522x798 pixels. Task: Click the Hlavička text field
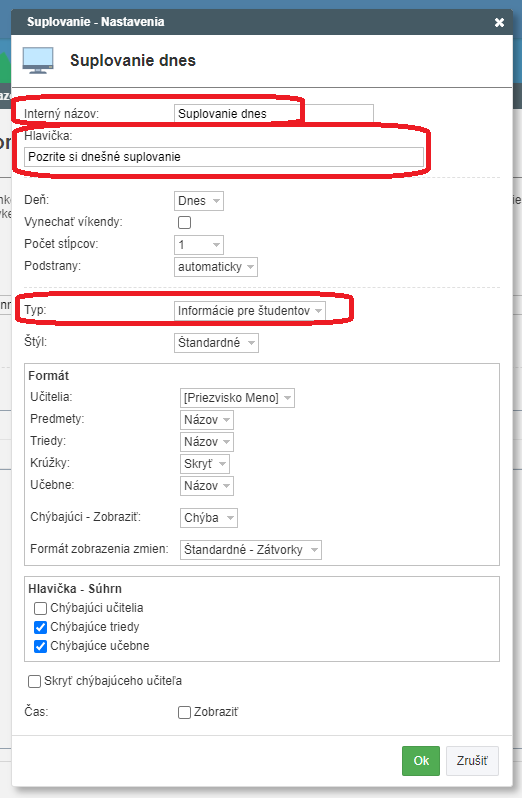224,157
